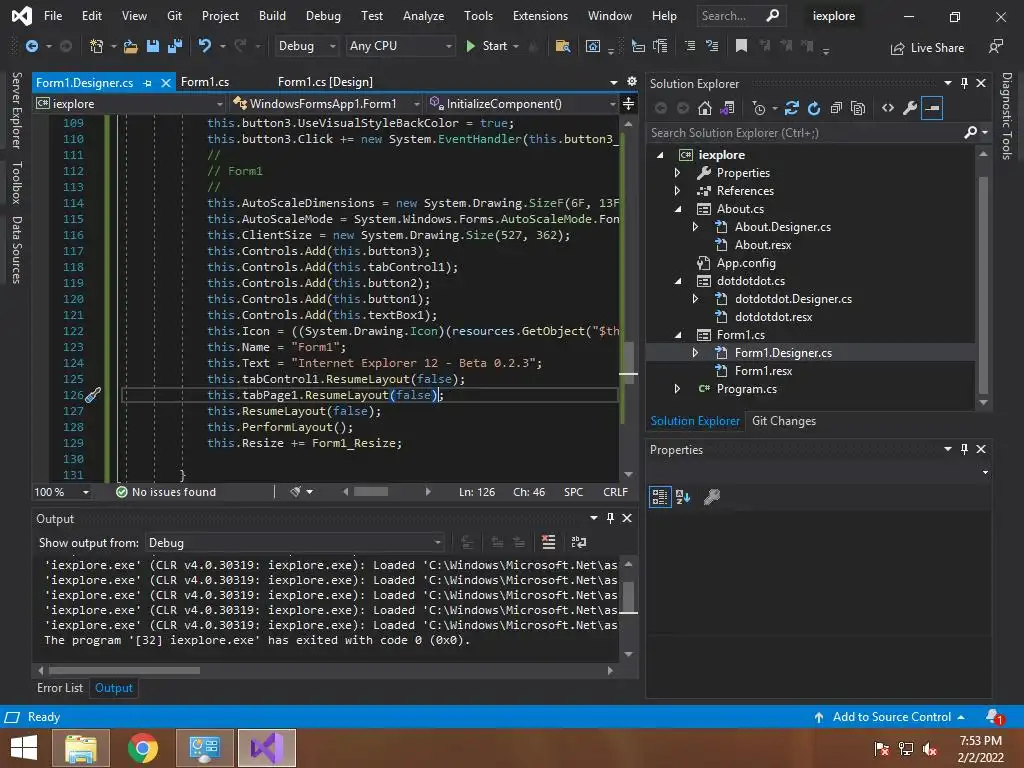Click Add to Source Control in status bar
The height and width of the screenshot is (768, 1024).
coord(891,717)
